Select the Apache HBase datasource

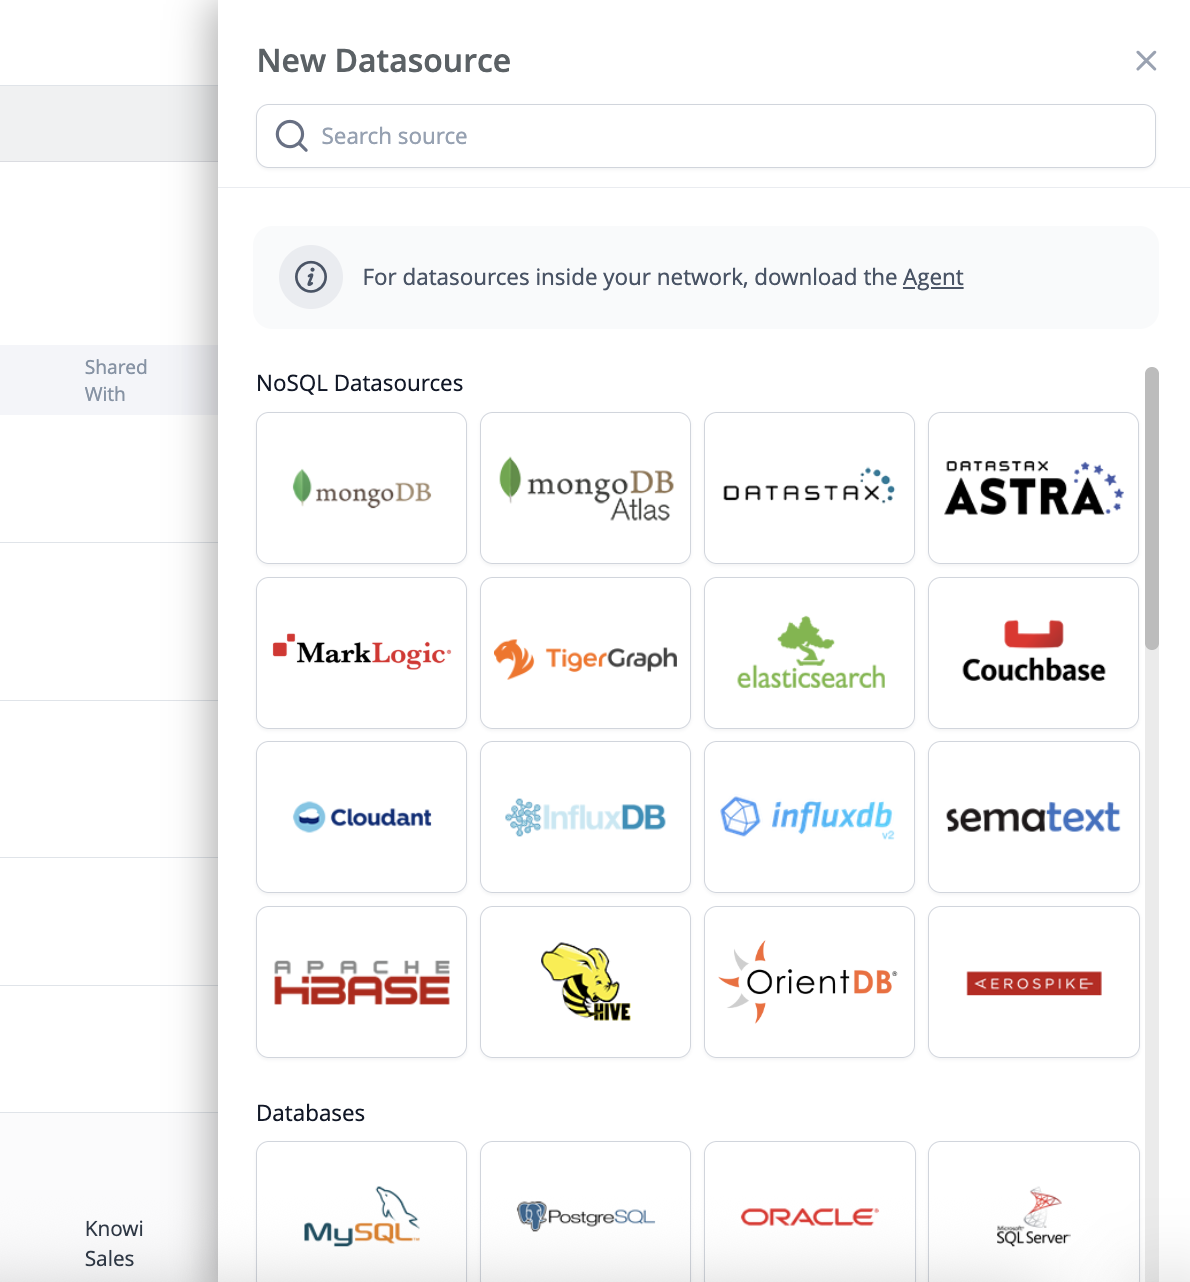click(x=361, y=982)
